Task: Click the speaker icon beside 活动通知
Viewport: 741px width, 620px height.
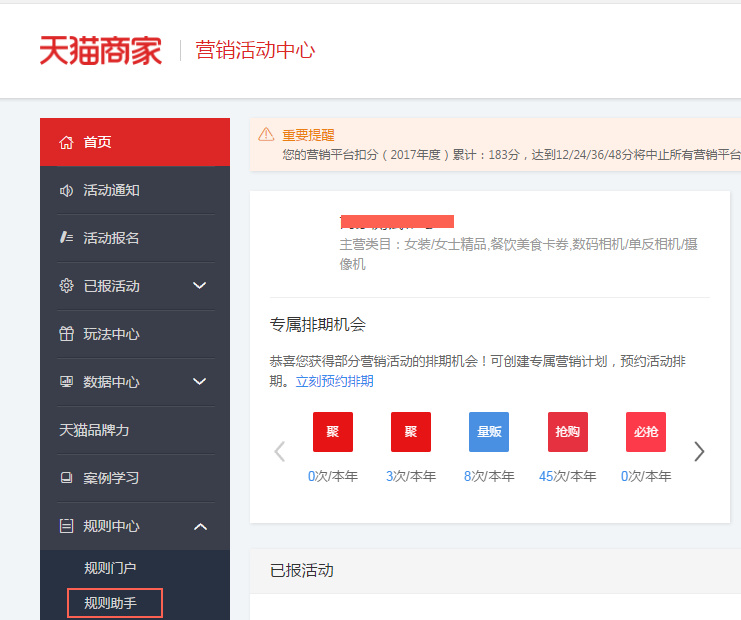Action: tap(66, 190)
